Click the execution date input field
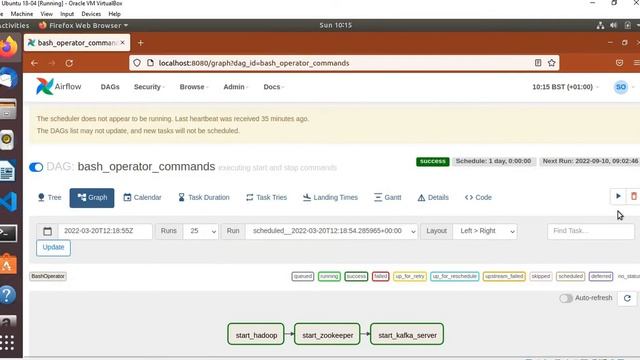 105,231
